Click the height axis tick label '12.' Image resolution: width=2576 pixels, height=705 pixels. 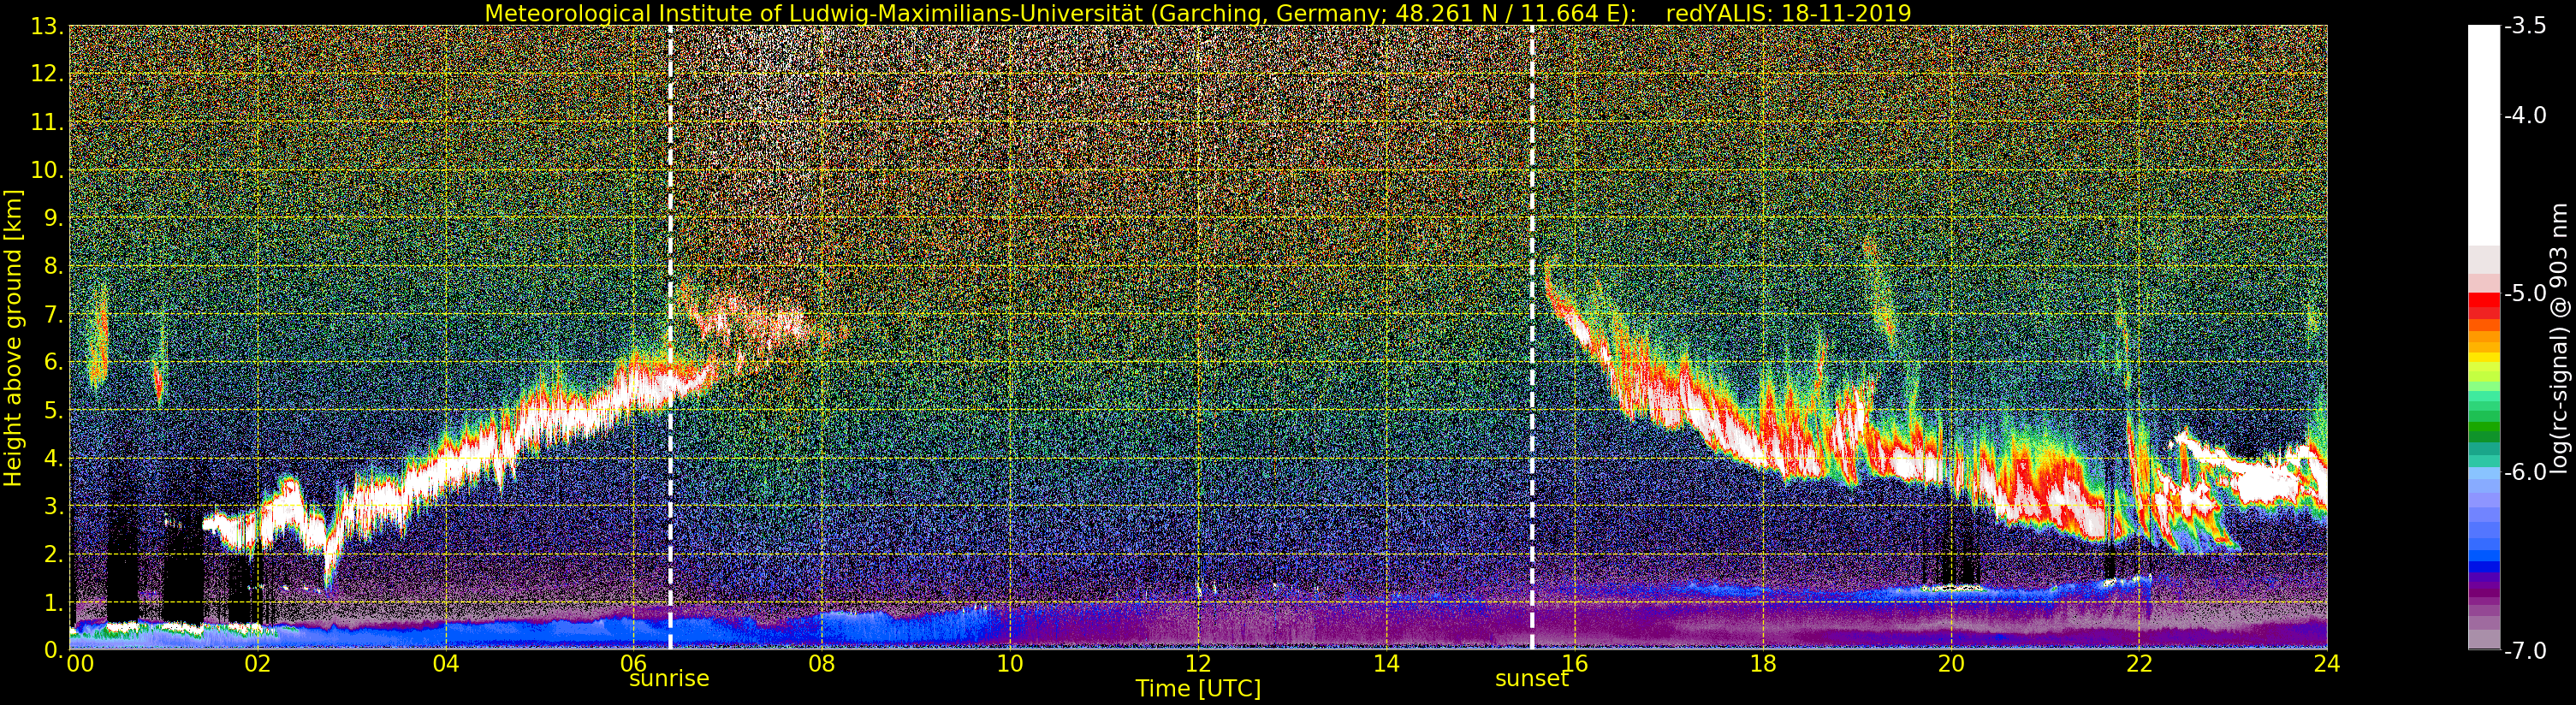[x=47, y=74]
